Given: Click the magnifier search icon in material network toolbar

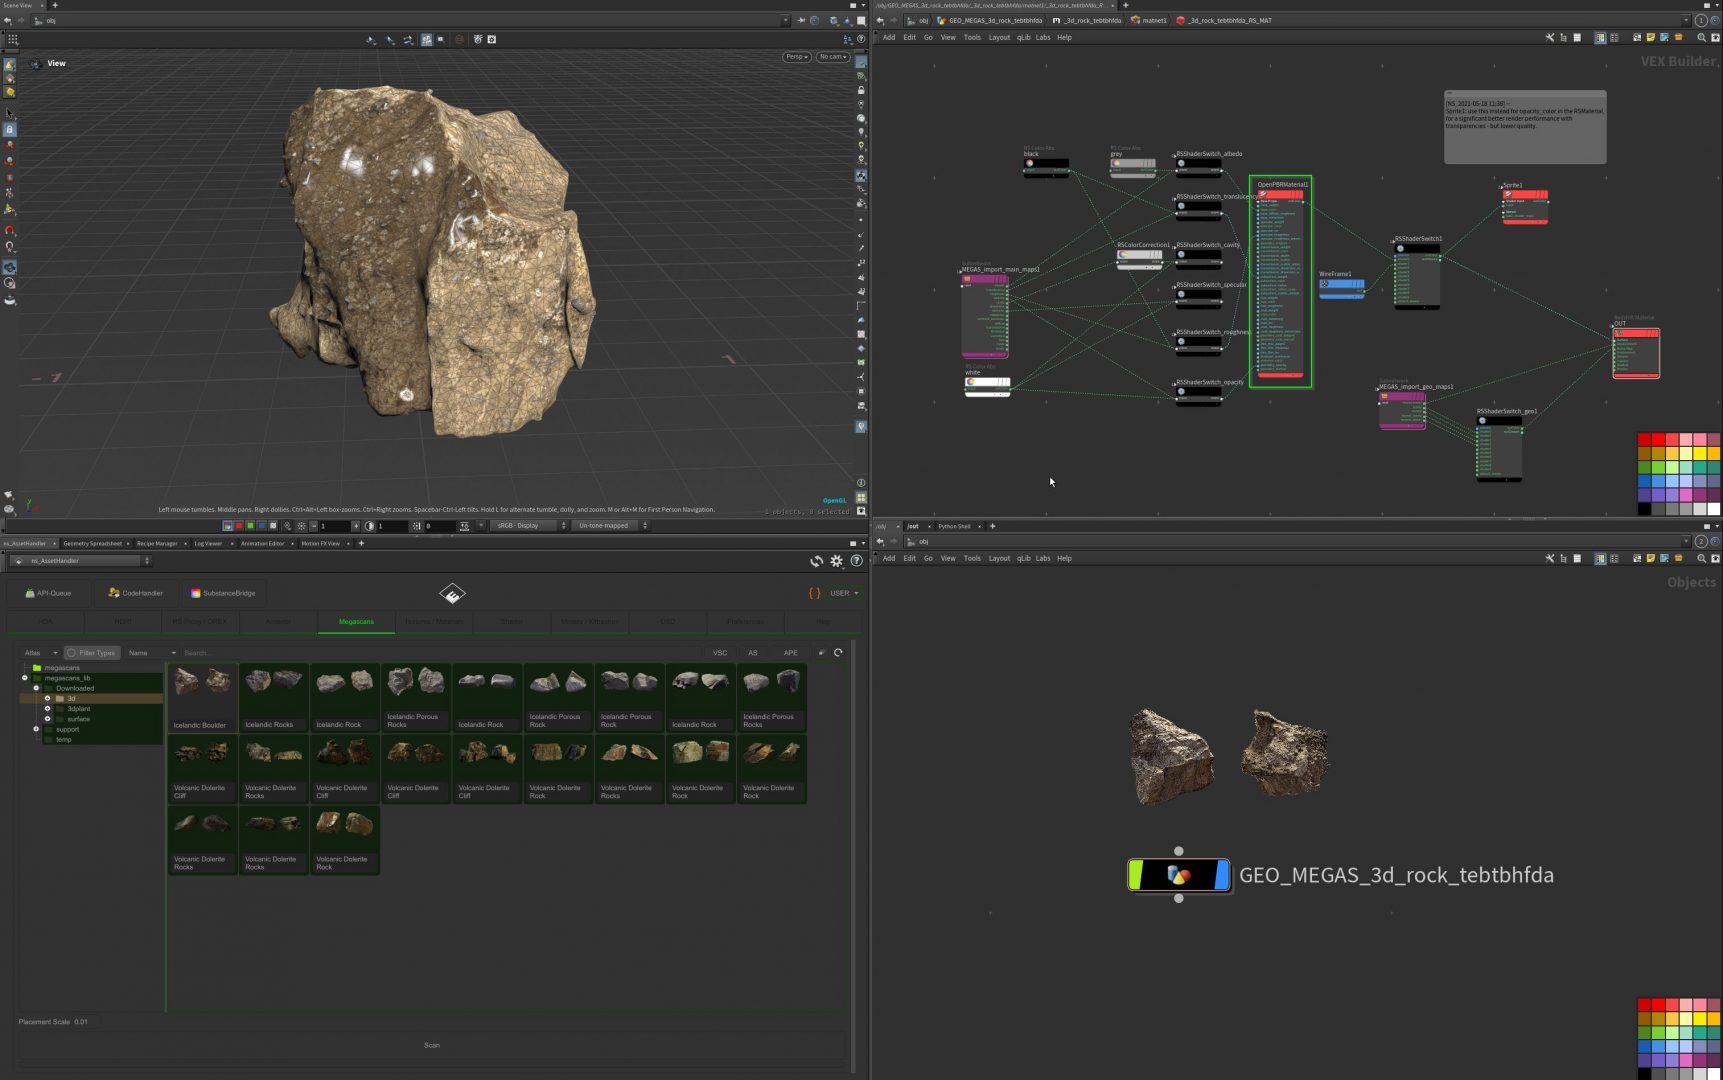Looking at the screenshot, I should 1701,38.
